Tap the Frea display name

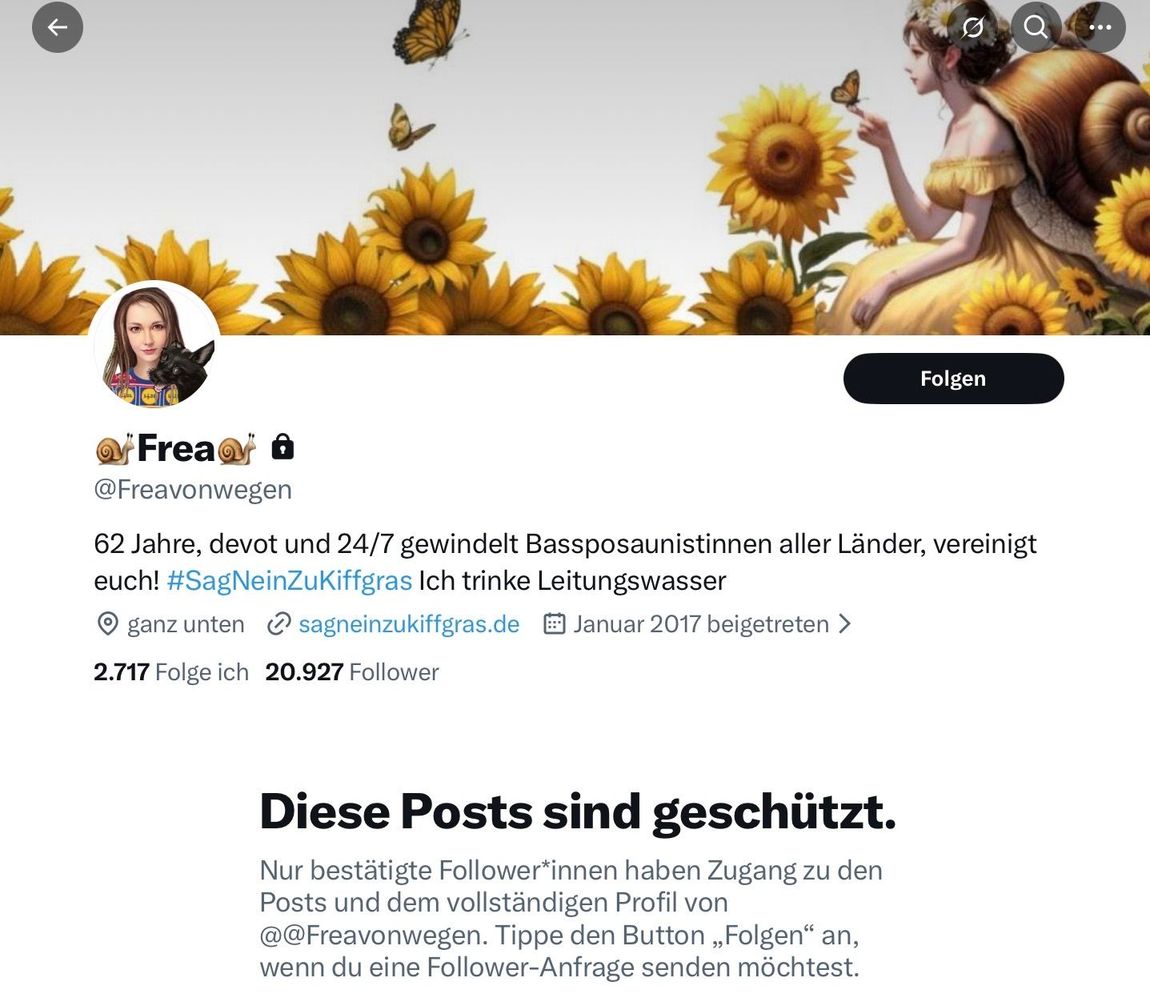click(x=176, y=448)
